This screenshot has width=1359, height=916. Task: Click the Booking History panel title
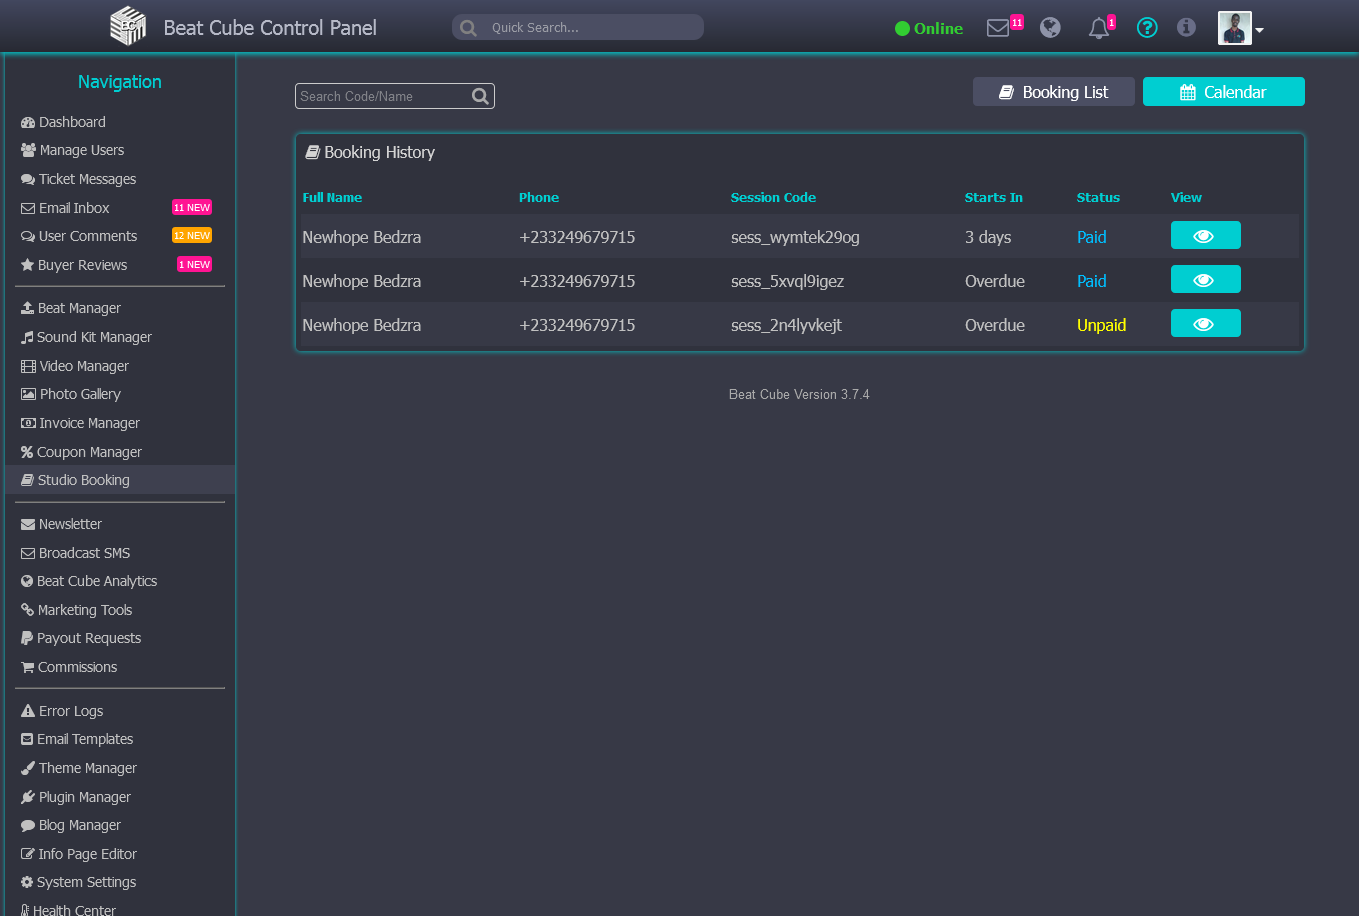coord(370,152)
